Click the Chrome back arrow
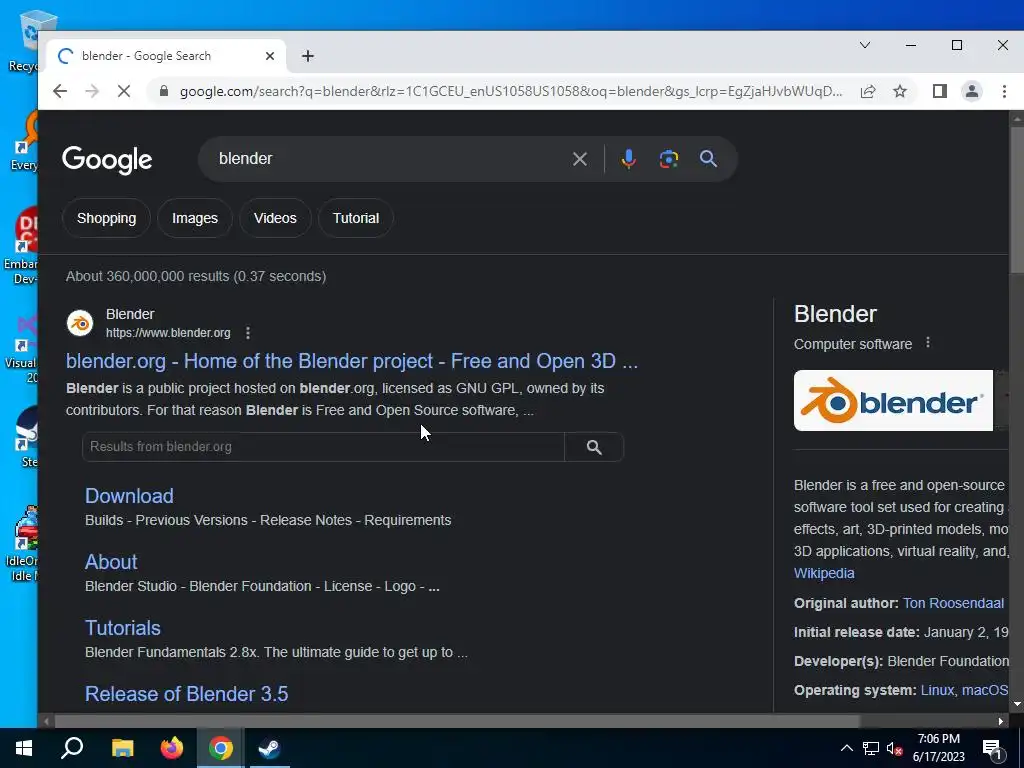Image resolution: width=1024 pixels, height=768 pixels. 59,91
